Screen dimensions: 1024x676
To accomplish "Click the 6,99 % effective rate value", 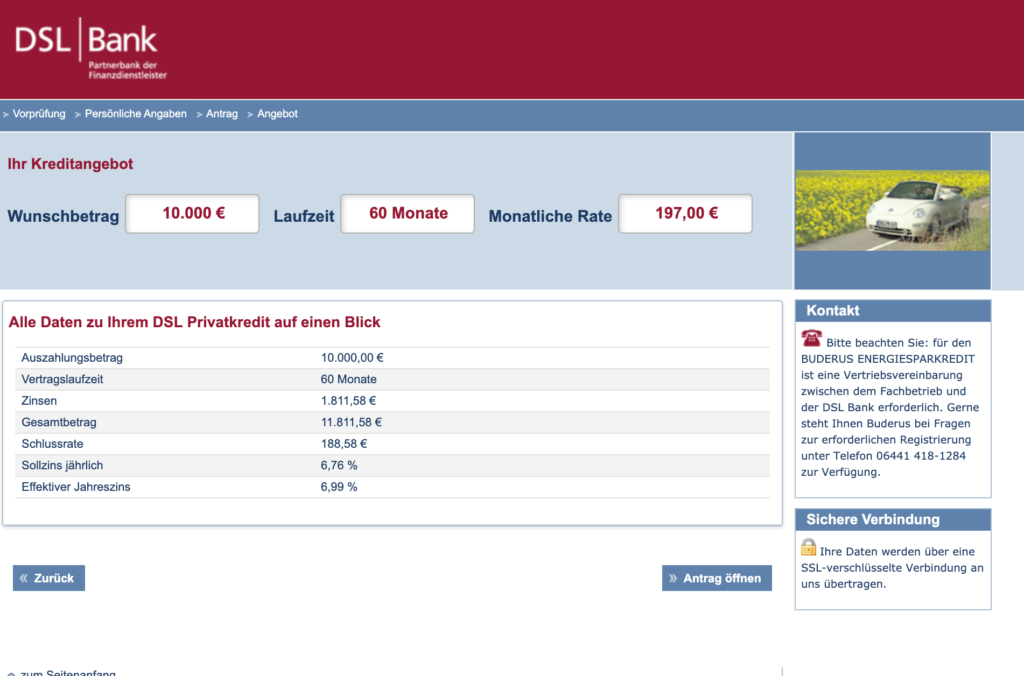I will 339,487.
